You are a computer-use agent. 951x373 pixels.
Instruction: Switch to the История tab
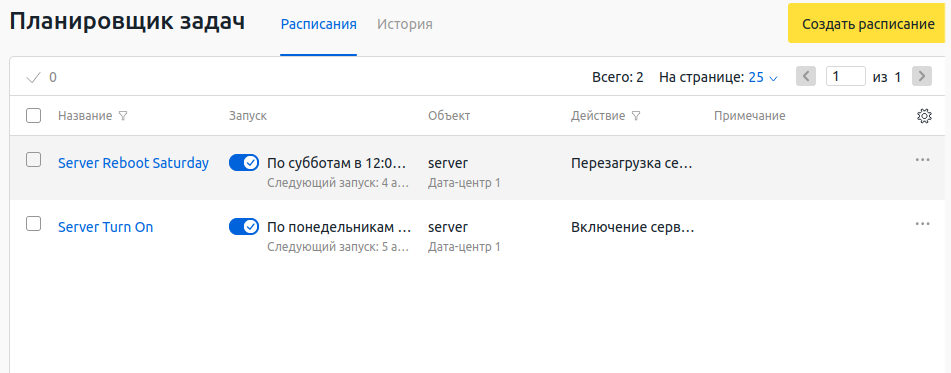pyautogui.click(x=405, y=24)
